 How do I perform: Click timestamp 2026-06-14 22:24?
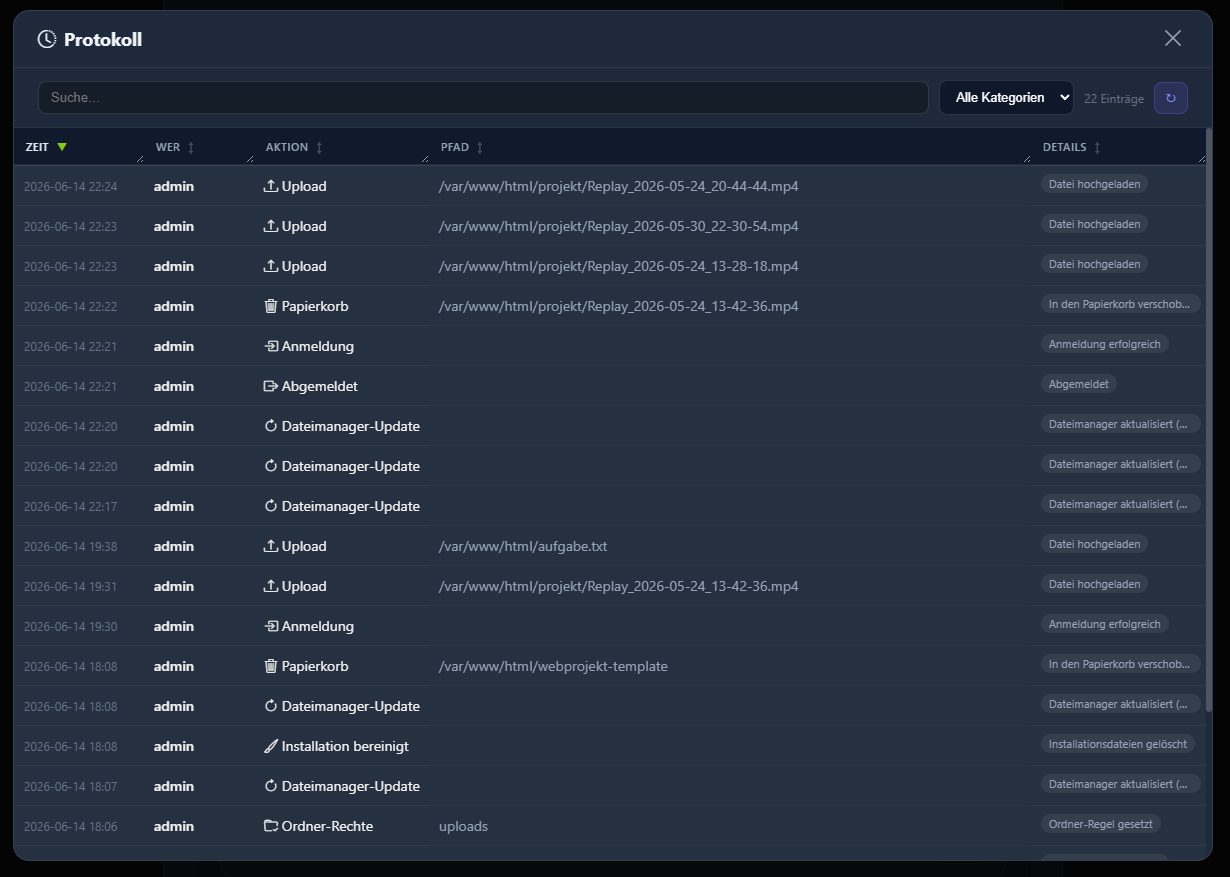click(x=70, y=187)
